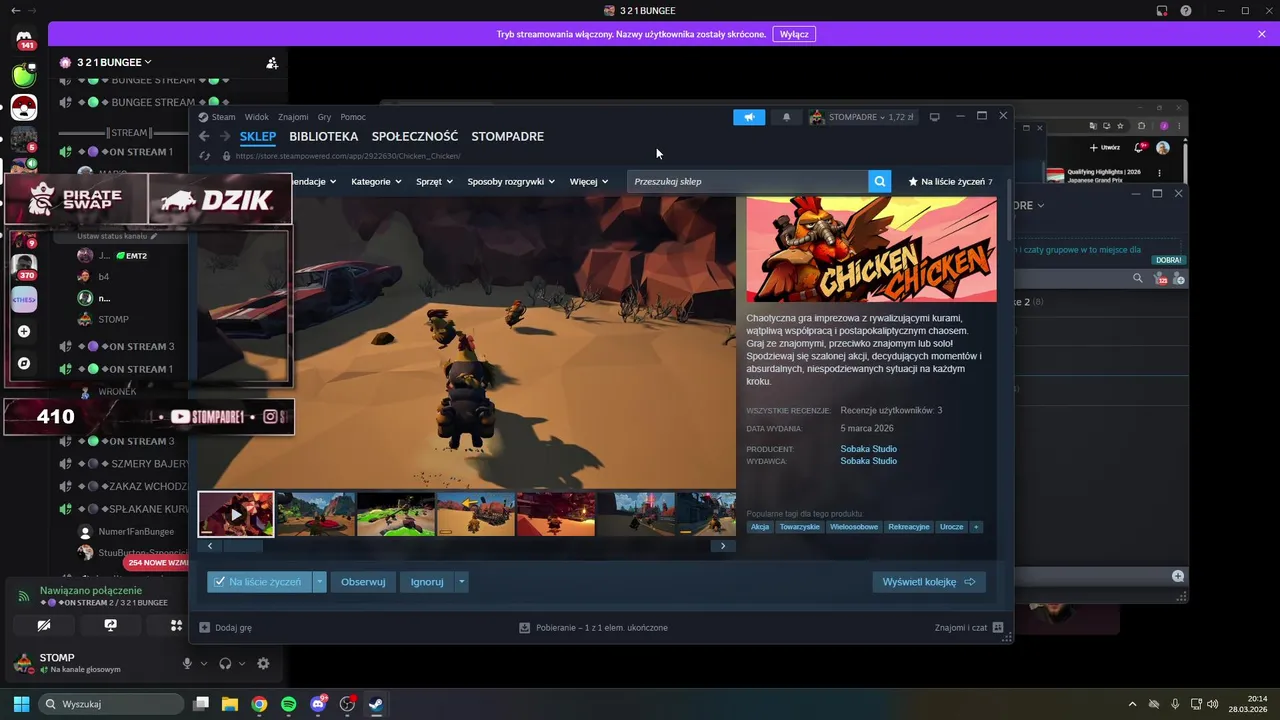Viewport: 1280px width, 720px height.
Task: Switch to the BIBLIOTEKA tab
Action: 324,136
